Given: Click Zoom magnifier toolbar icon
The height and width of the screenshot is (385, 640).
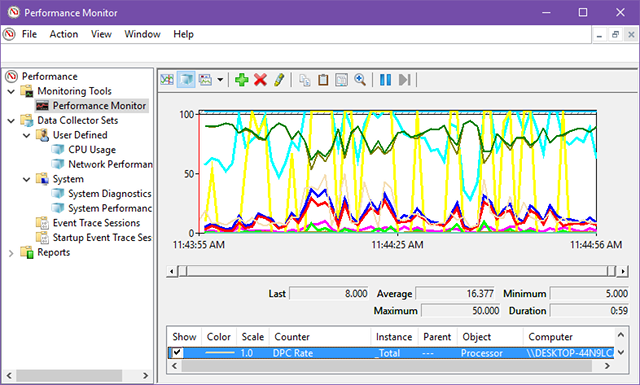Looking at the screenshot, I should coord(360,80).
